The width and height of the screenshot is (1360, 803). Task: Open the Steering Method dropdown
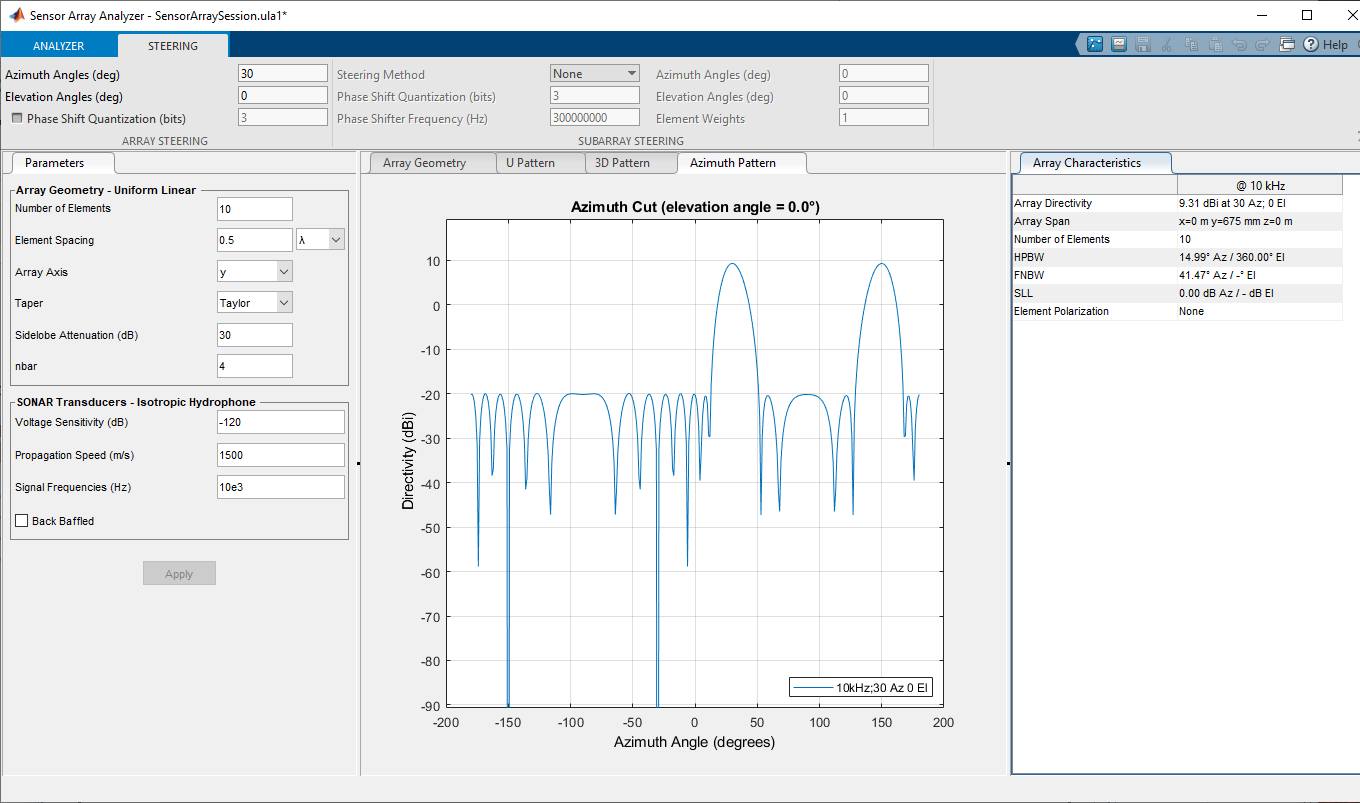595,74
